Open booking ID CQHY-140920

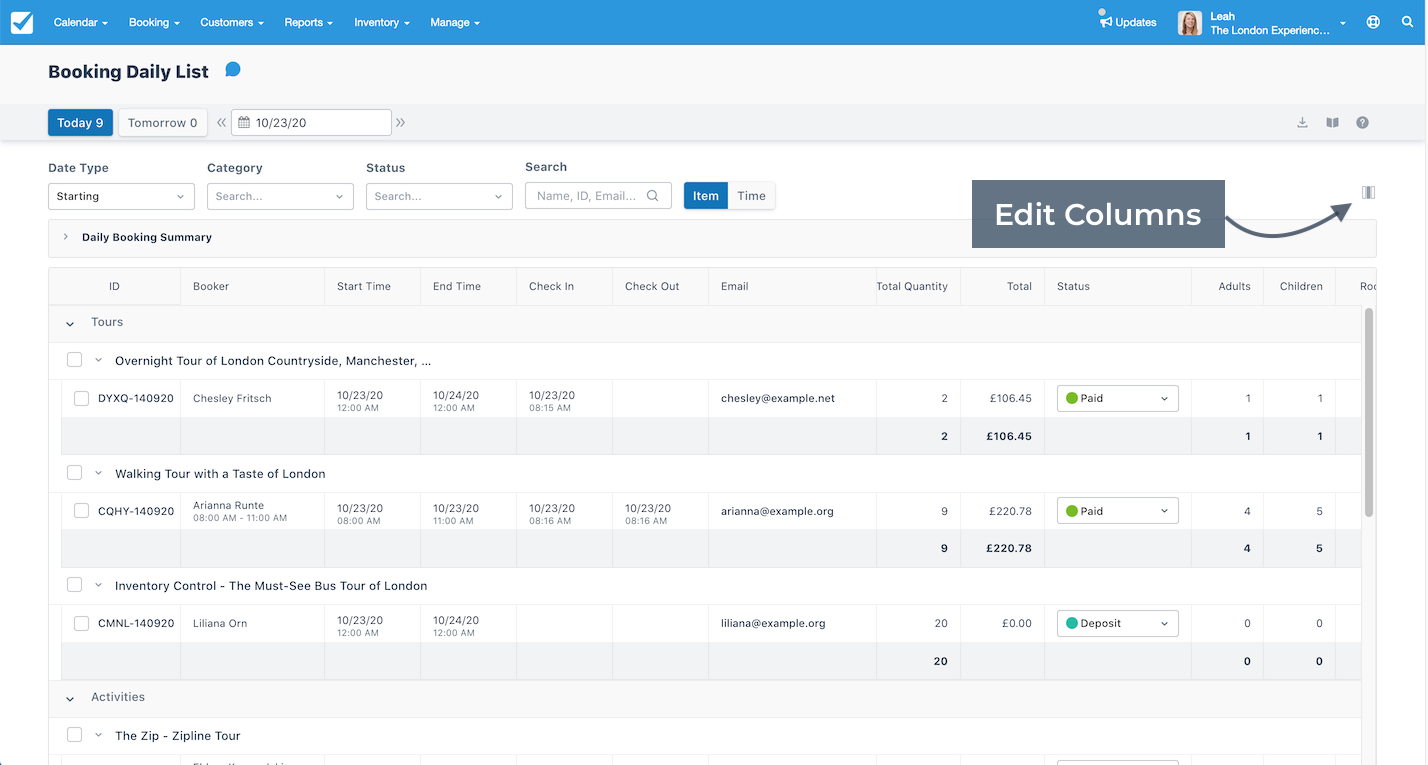pyautogui.click(x=136, y=511)
